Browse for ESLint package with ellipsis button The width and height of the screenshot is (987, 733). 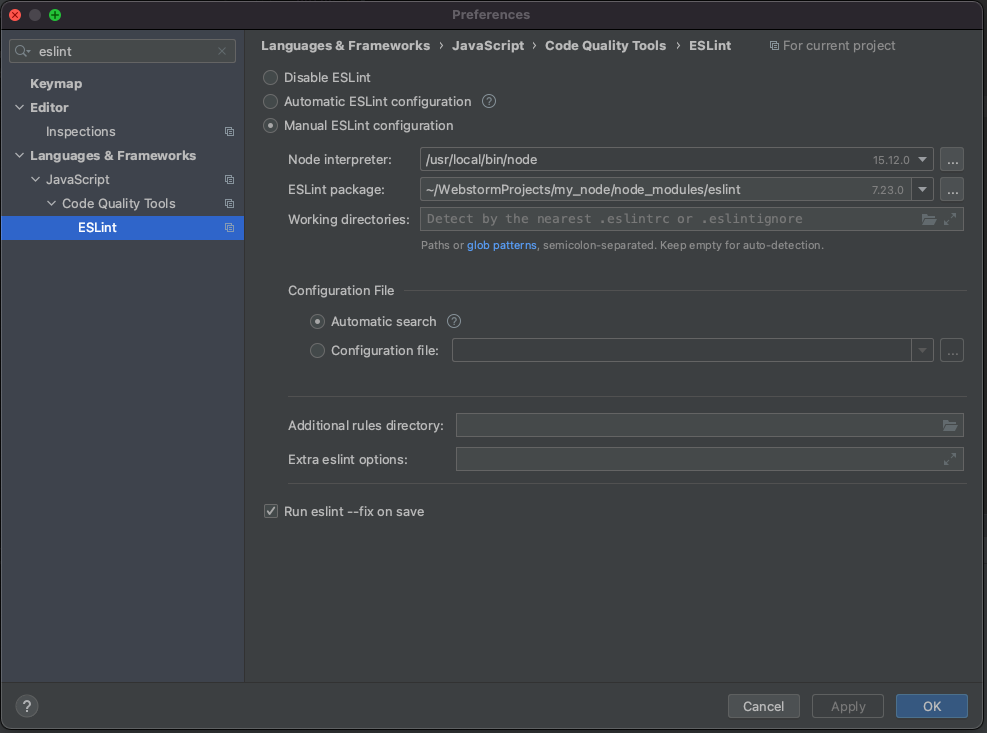952,190
